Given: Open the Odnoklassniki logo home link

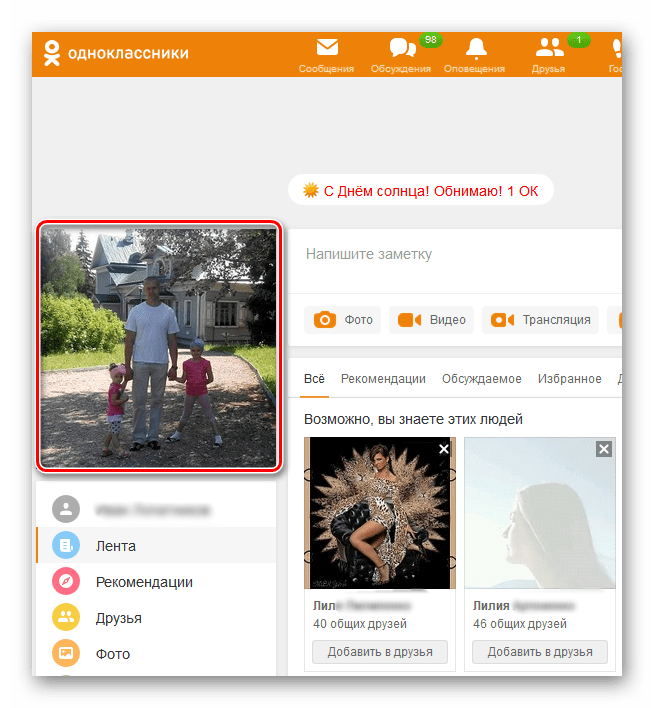Looking at the screenshot, I should tap(116, 53).
